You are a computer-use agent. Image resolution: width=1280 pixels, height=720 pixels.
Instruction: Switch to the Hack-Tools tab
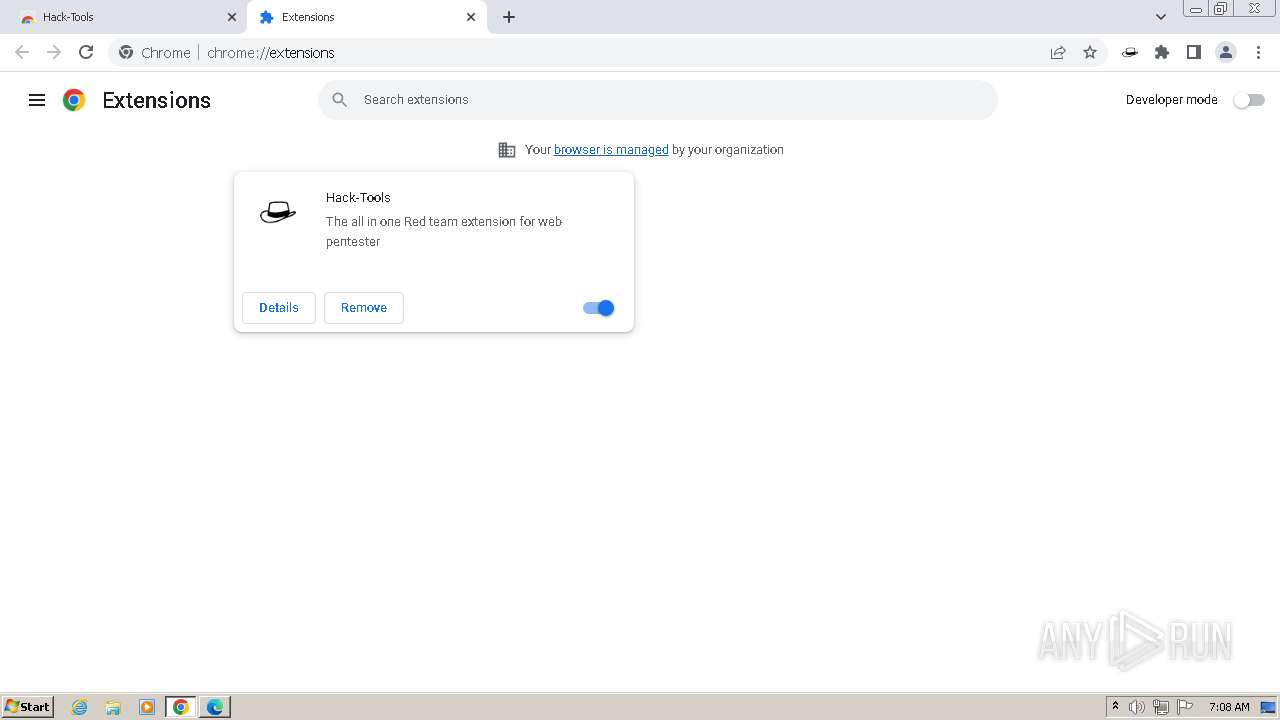pos(125,17)
